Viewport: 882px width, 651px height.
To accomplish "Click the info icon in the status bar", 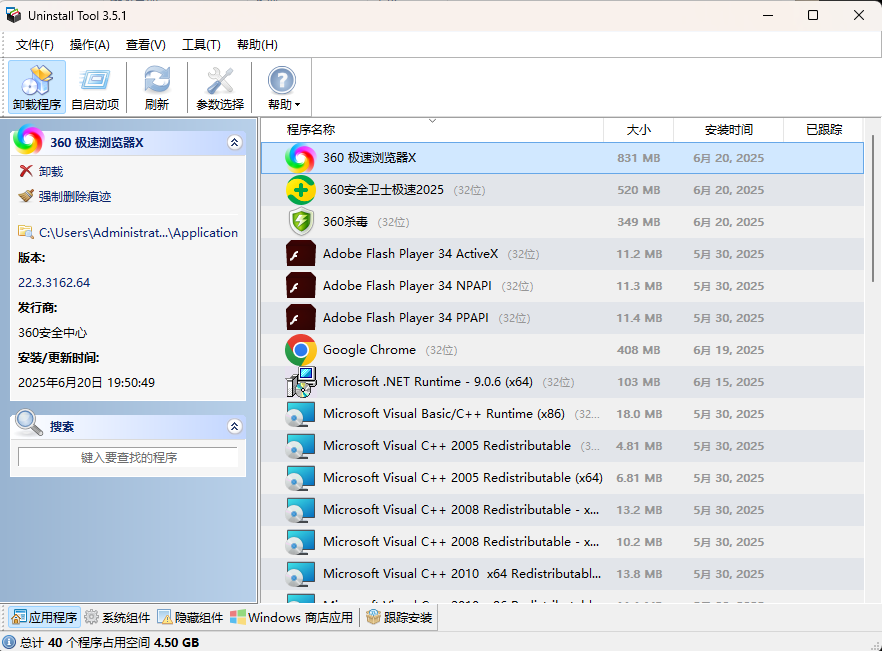I will [x=9, y=642].
